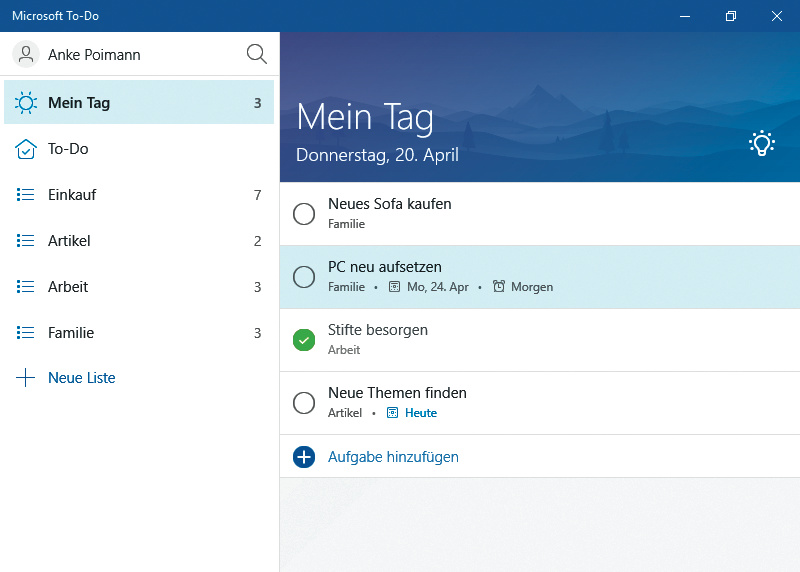Create a list via Neue Liste
800x572 pixels.
click(82, 378)
